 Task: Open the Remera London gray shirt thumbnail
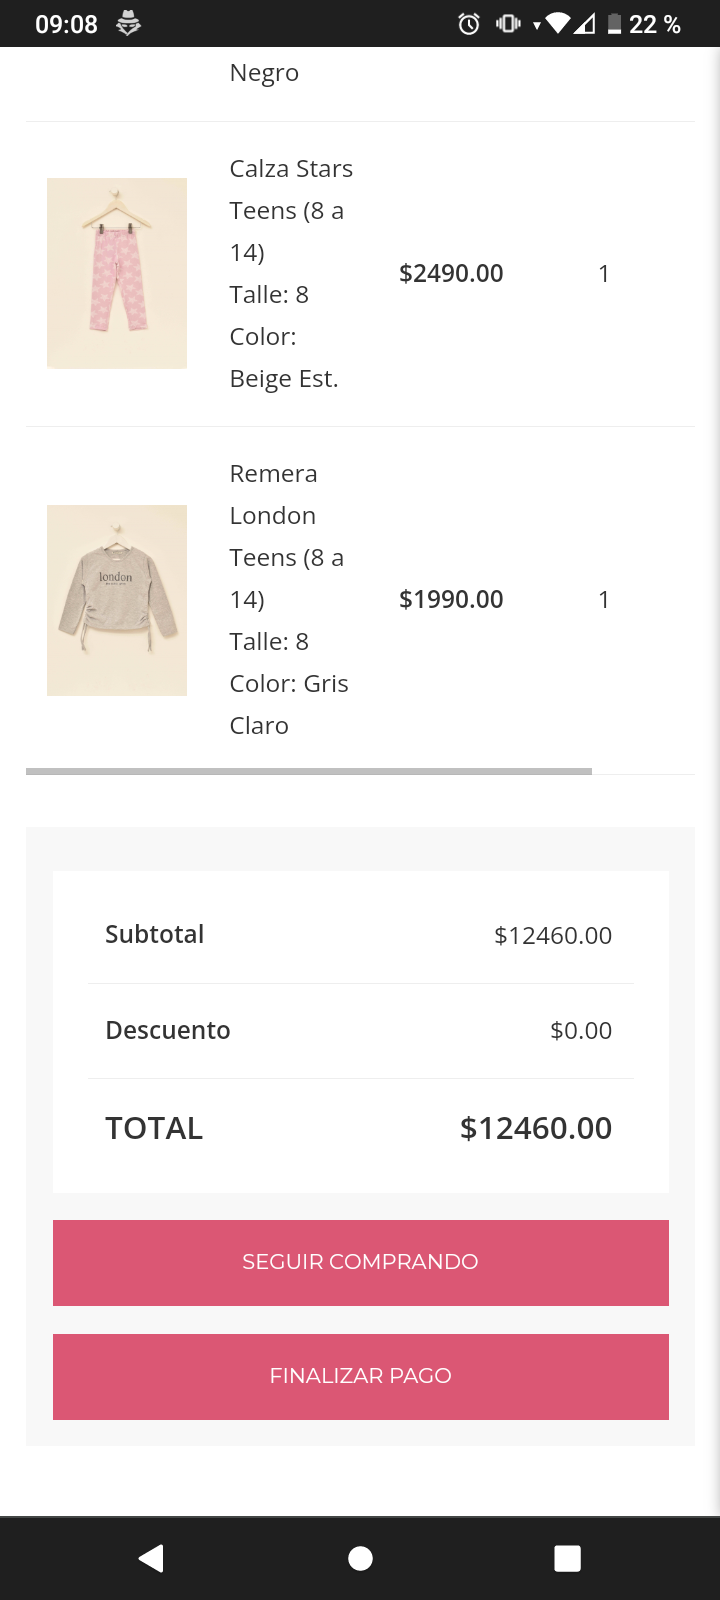(117, 600)
